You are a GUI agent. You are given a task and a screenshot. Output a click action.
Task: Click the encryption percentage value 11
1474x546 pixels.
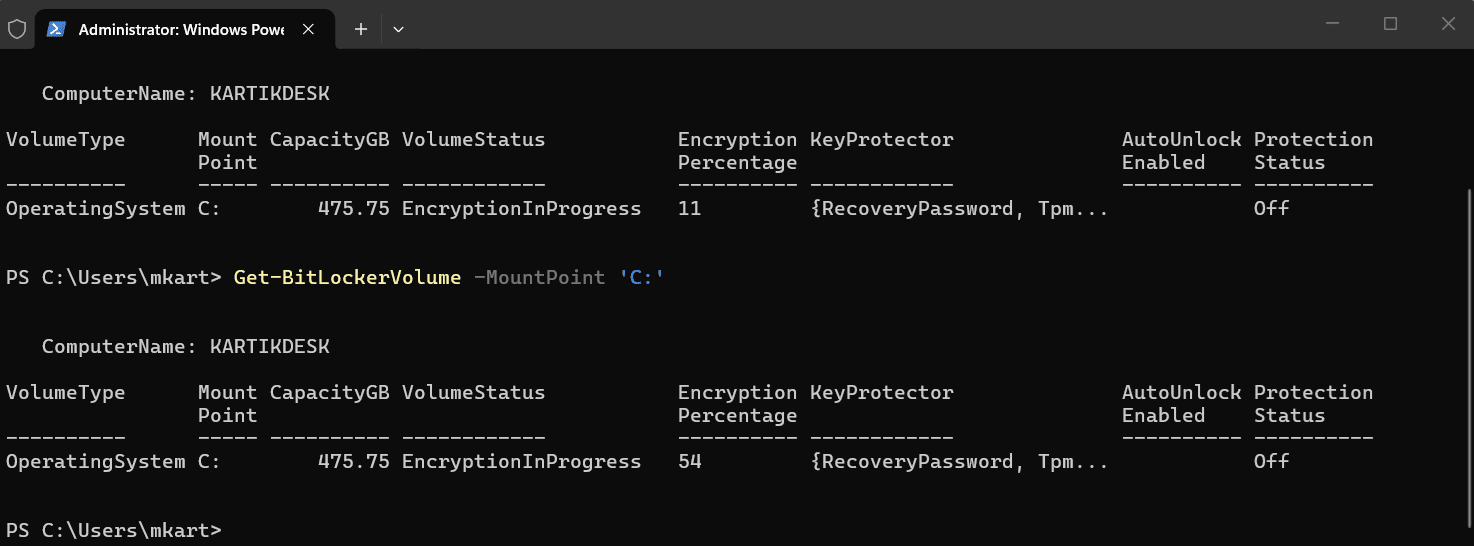coord(689,208)
